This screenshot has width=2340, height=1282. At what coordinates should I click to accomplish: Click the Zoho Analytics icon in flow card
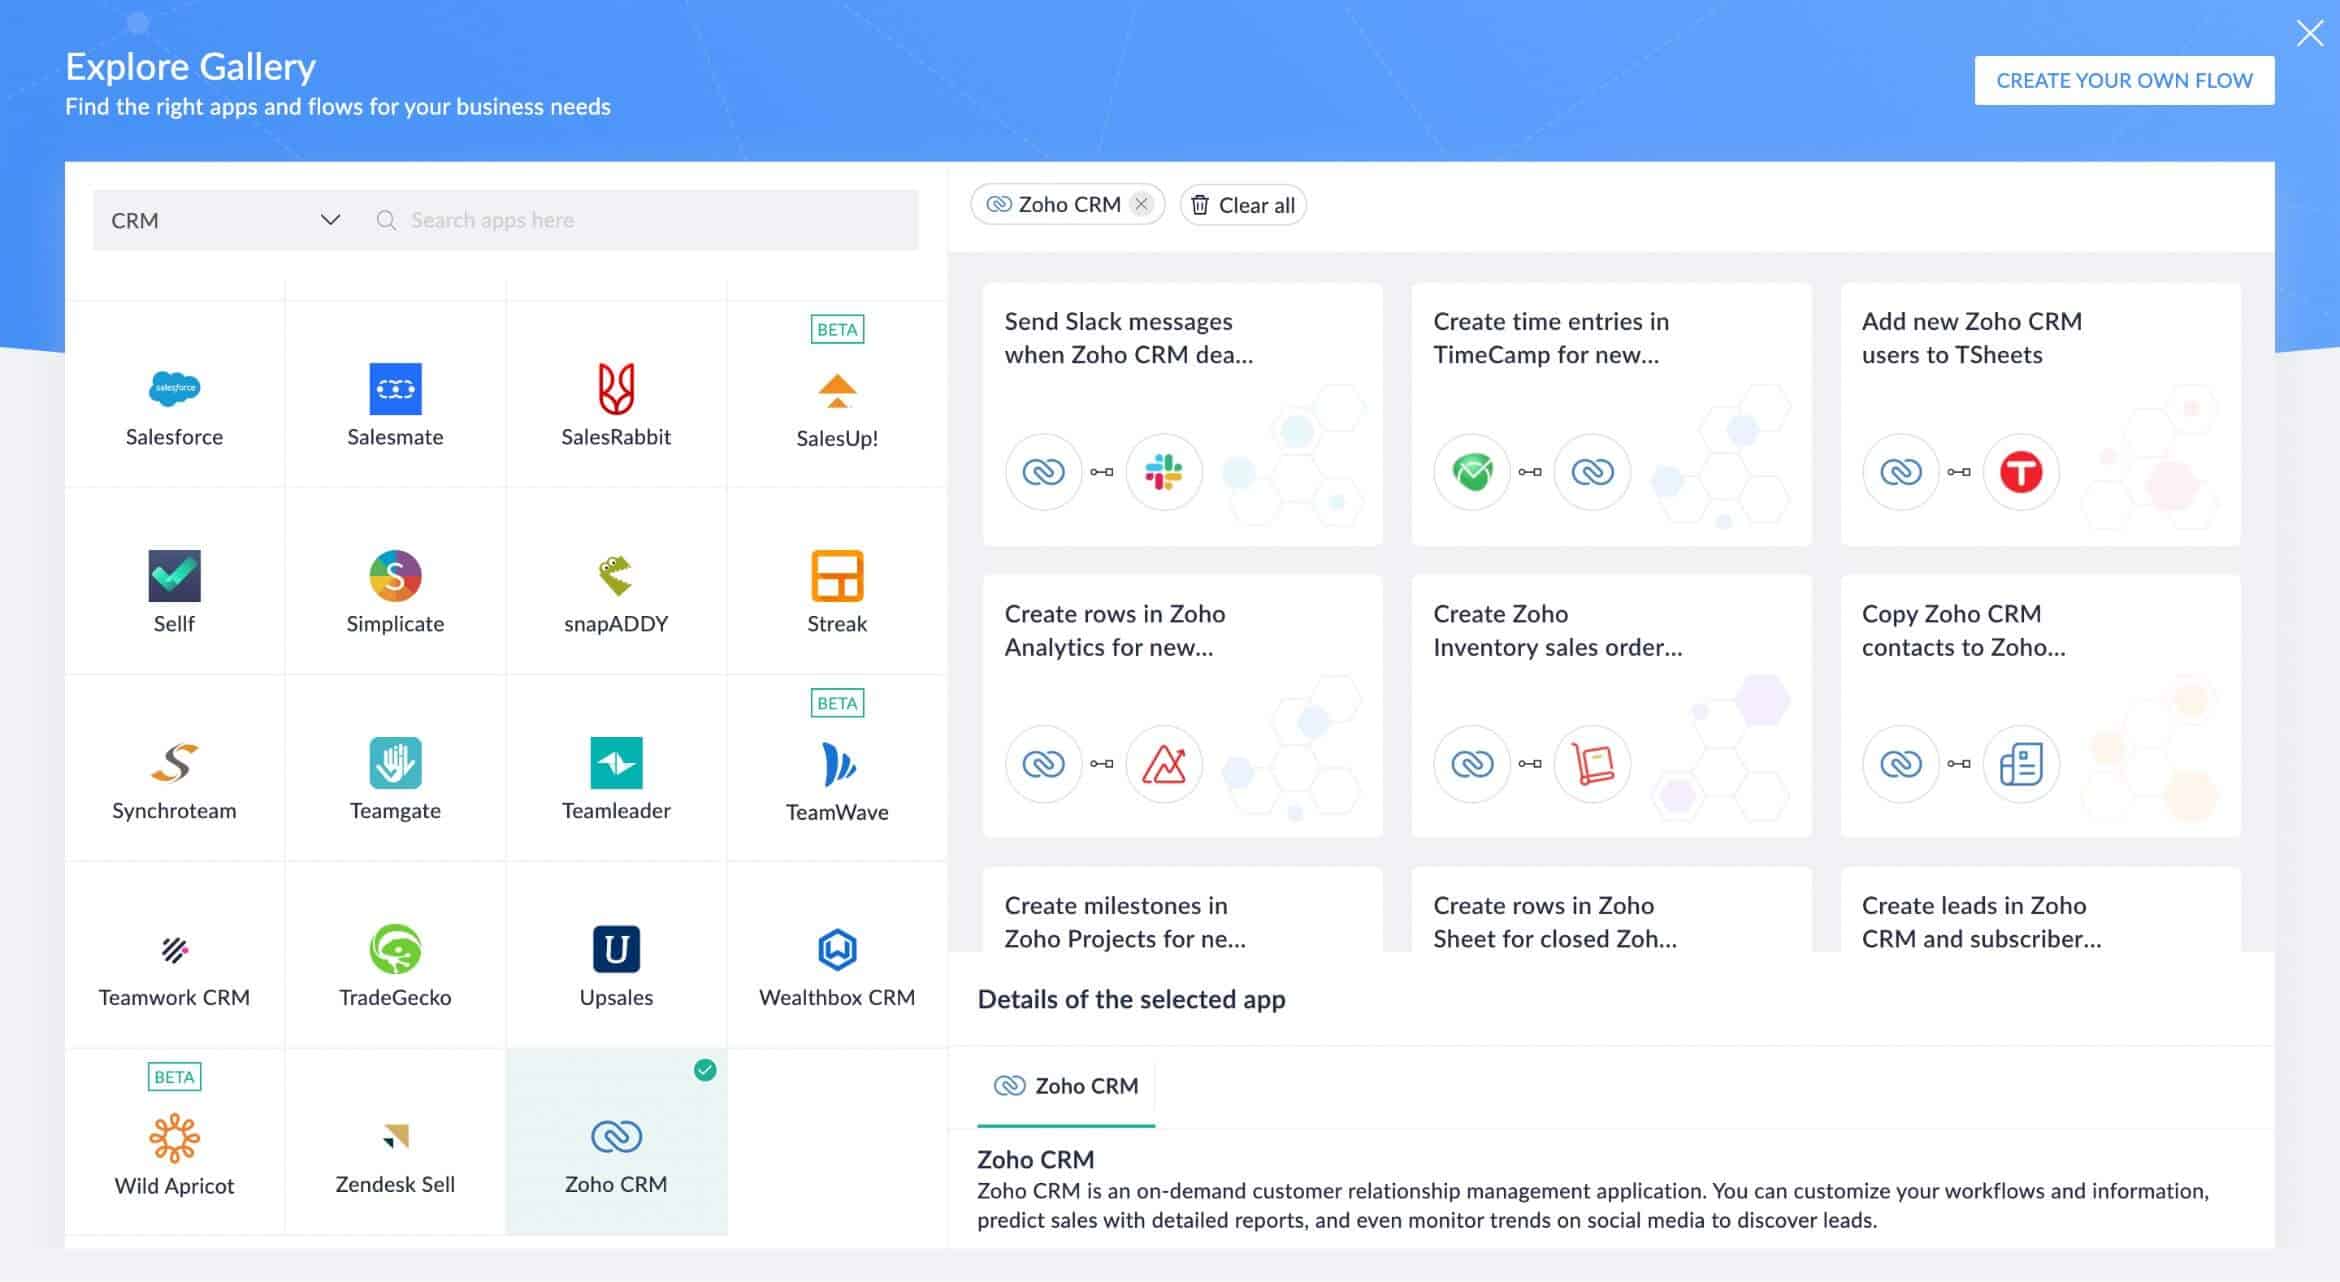coord(1163,764)
